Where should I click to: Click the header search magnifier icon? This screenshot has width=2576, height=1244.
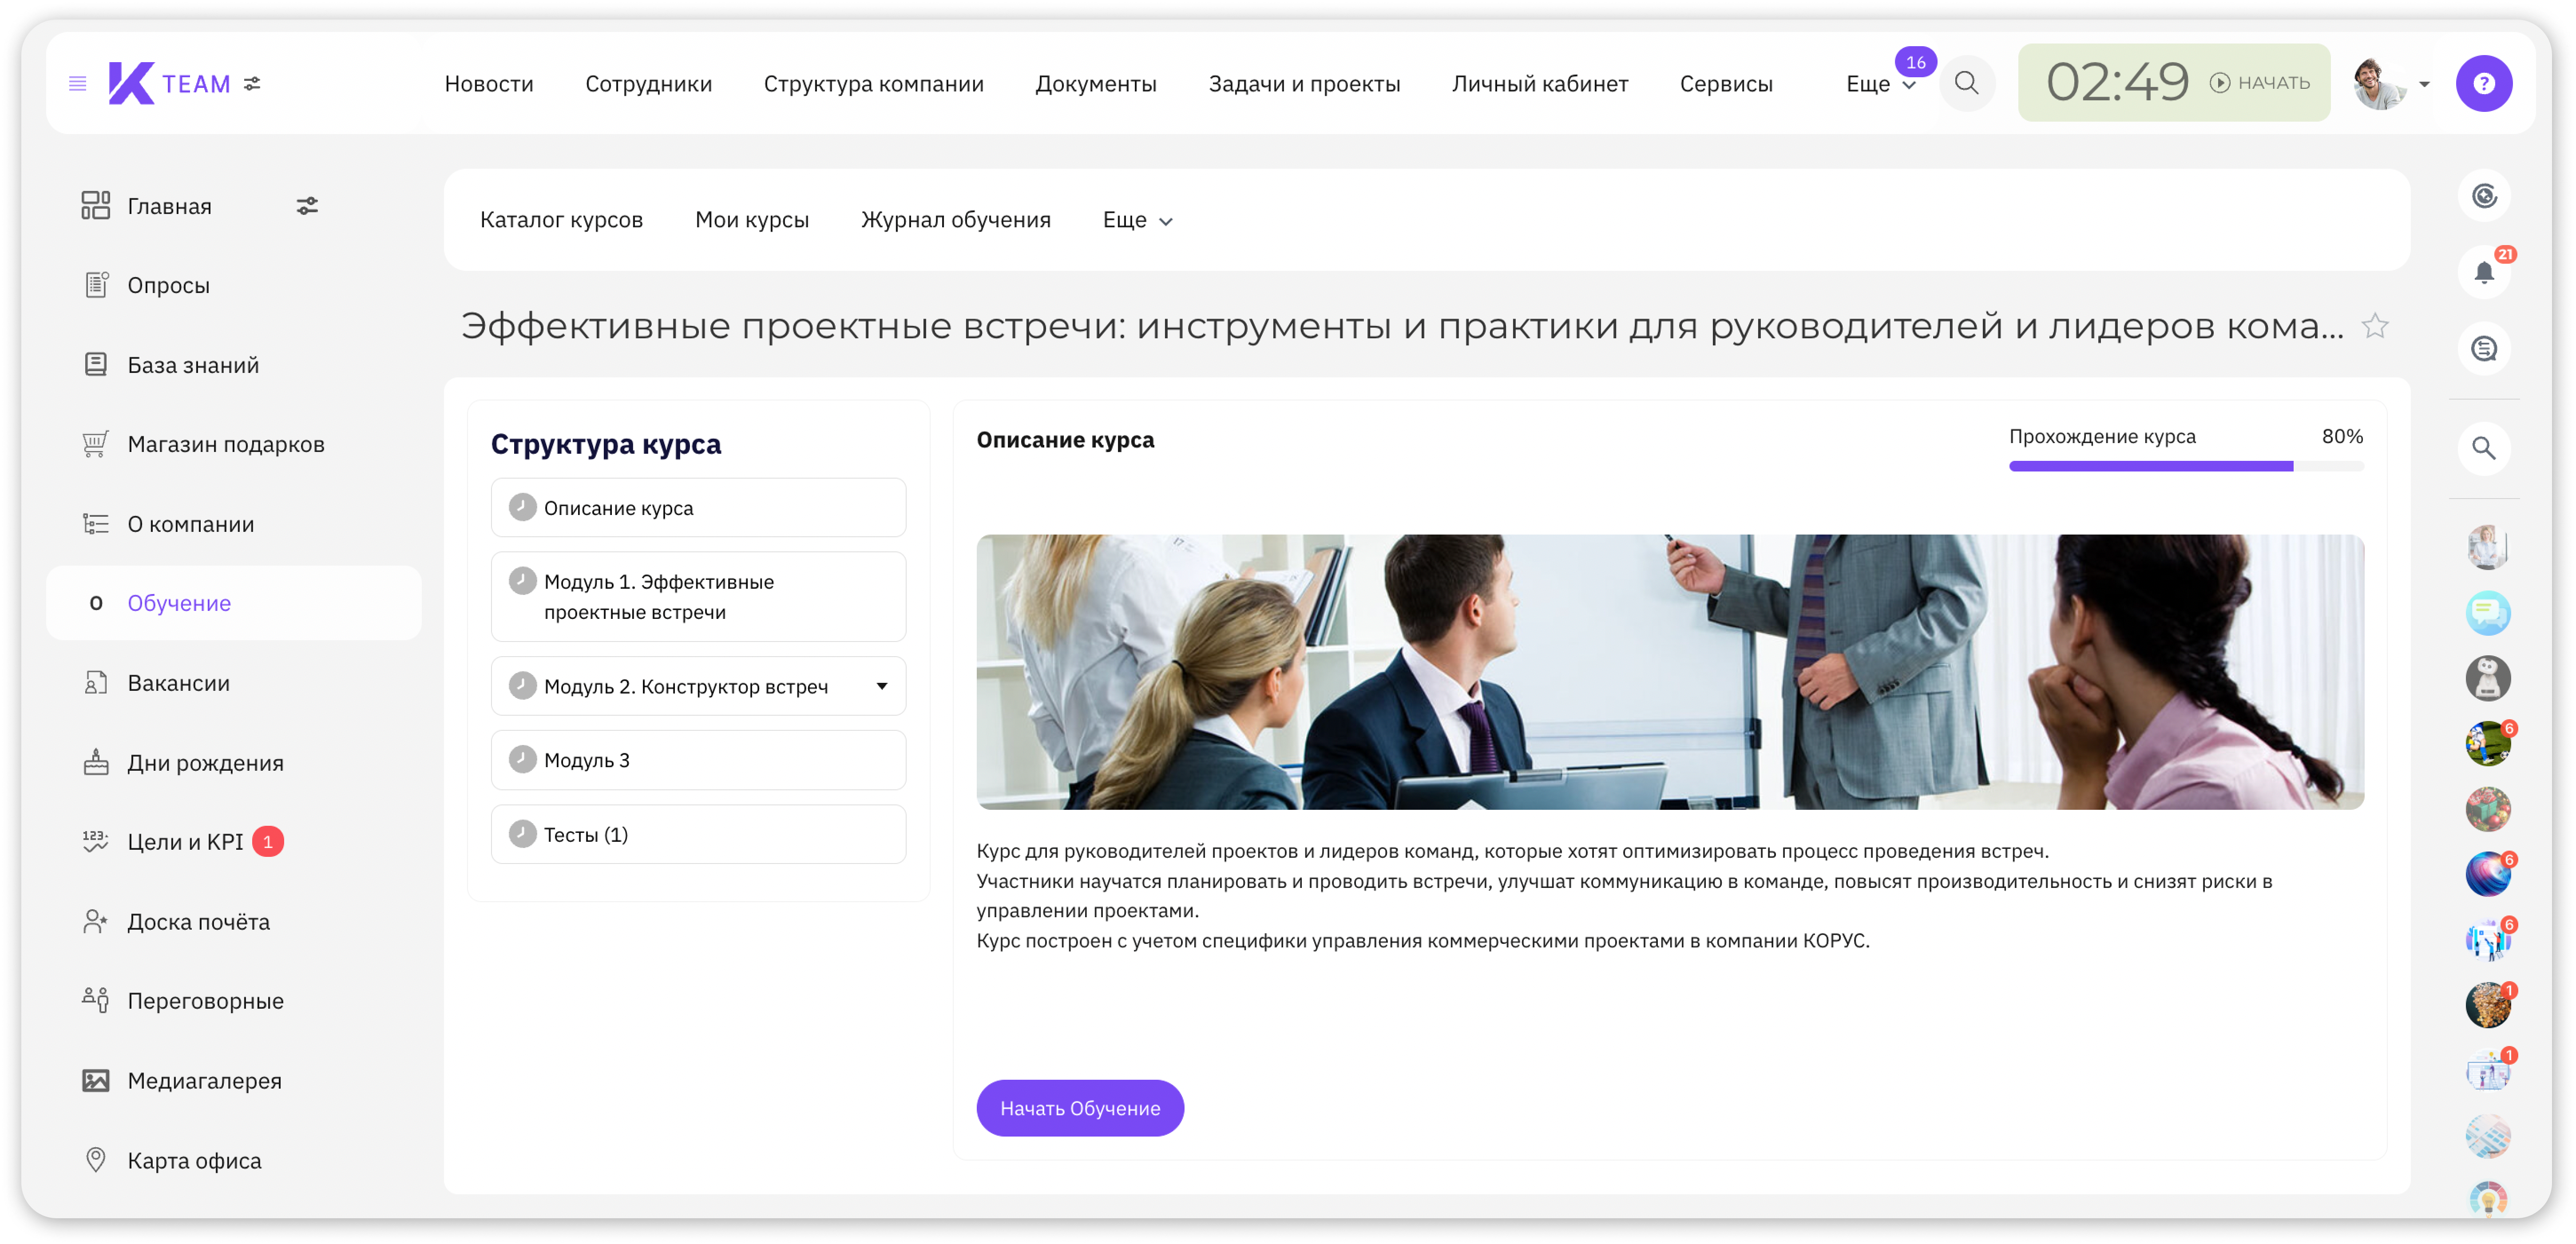[x=1966, y=84]
